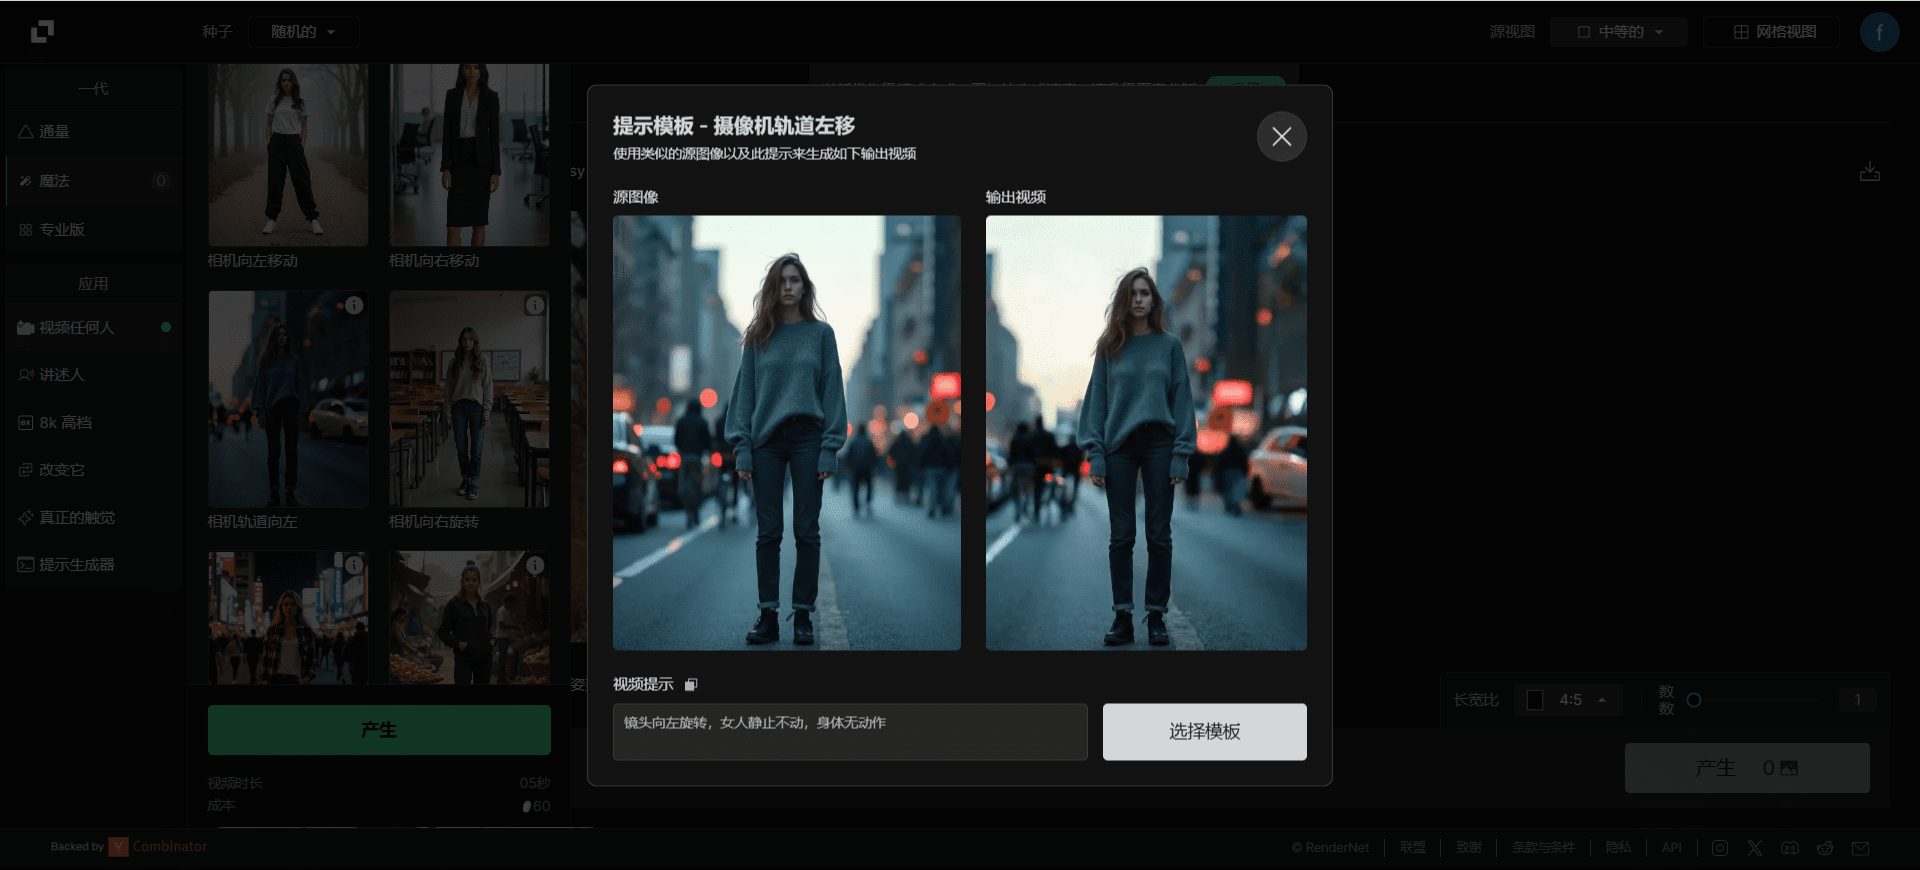Click the video prompt text field
The image size is (1920, 870).
click(x=850, y=731)
